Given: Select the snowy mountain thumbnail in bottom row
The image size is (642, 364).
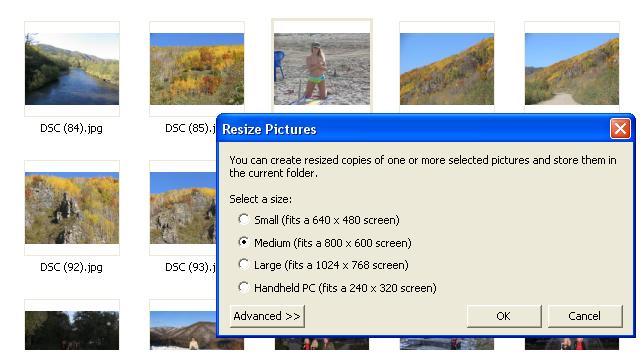Looking at the screenshot, I should 183,330.
